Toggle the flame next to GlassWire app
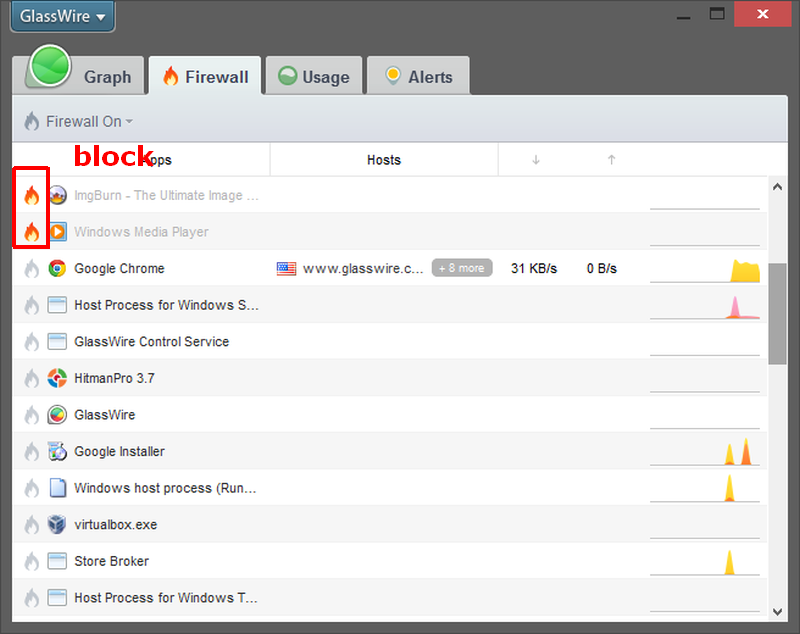This screenshot has height=634, width=800. tap(32, 415)
